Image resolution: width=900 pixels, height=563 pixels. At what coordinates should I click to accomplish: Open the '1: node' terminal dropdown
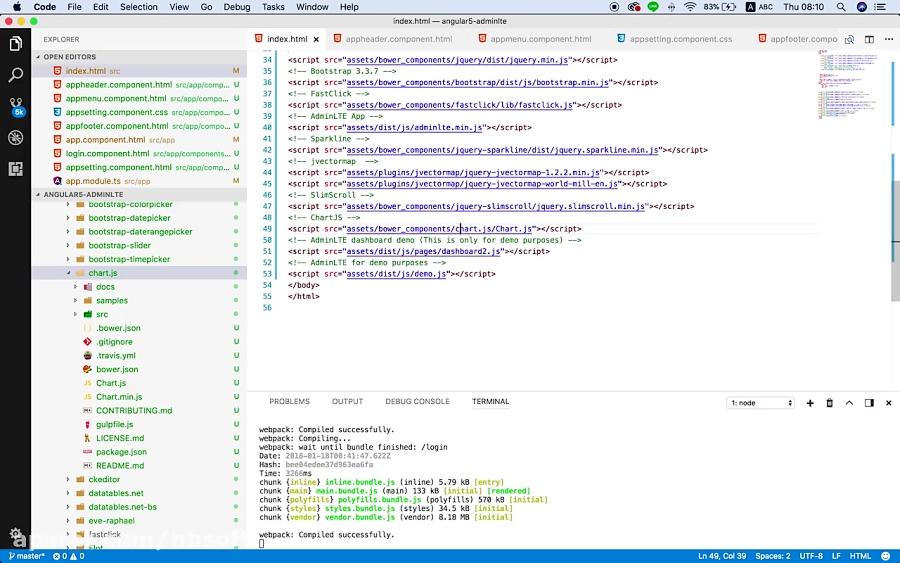[761, 403]
